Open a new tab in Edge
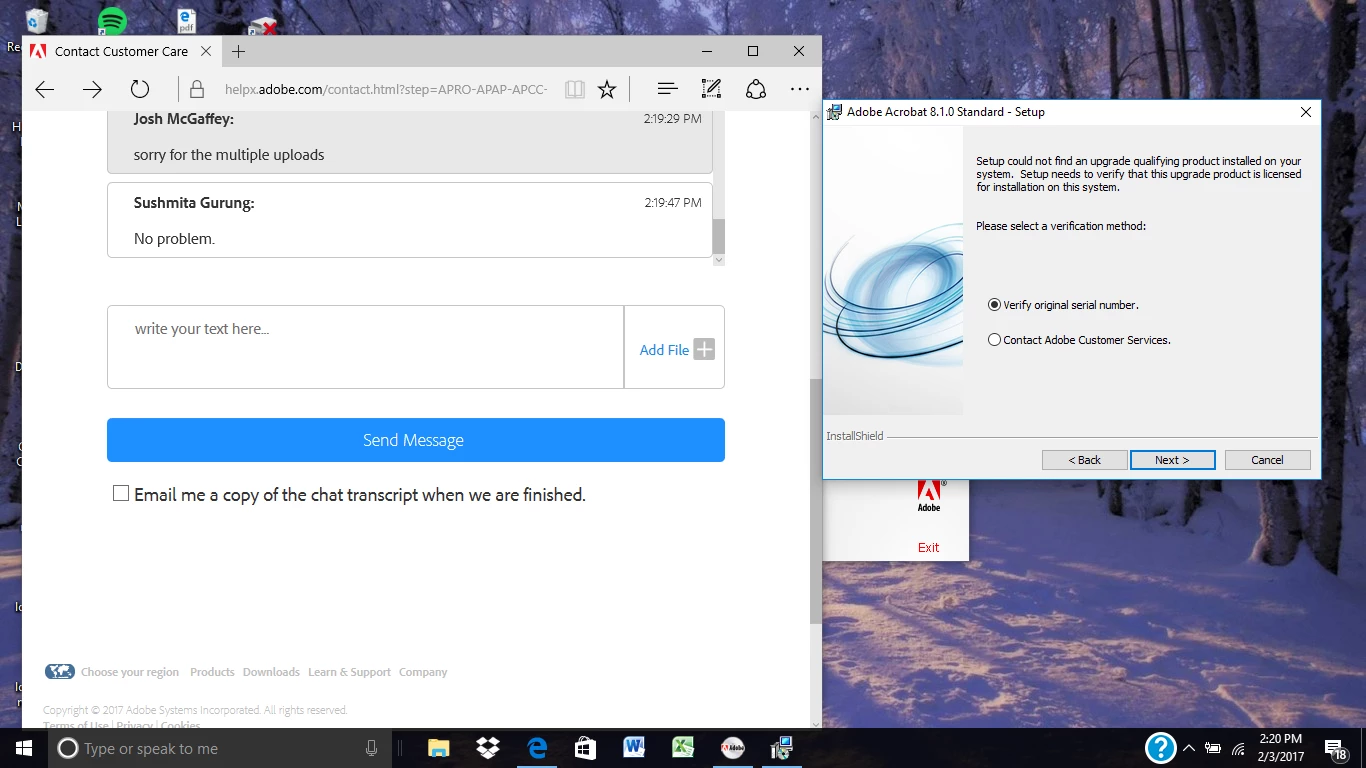This screenshot has width=1366, height=768. pyautogui.click(x=238, y=51)
